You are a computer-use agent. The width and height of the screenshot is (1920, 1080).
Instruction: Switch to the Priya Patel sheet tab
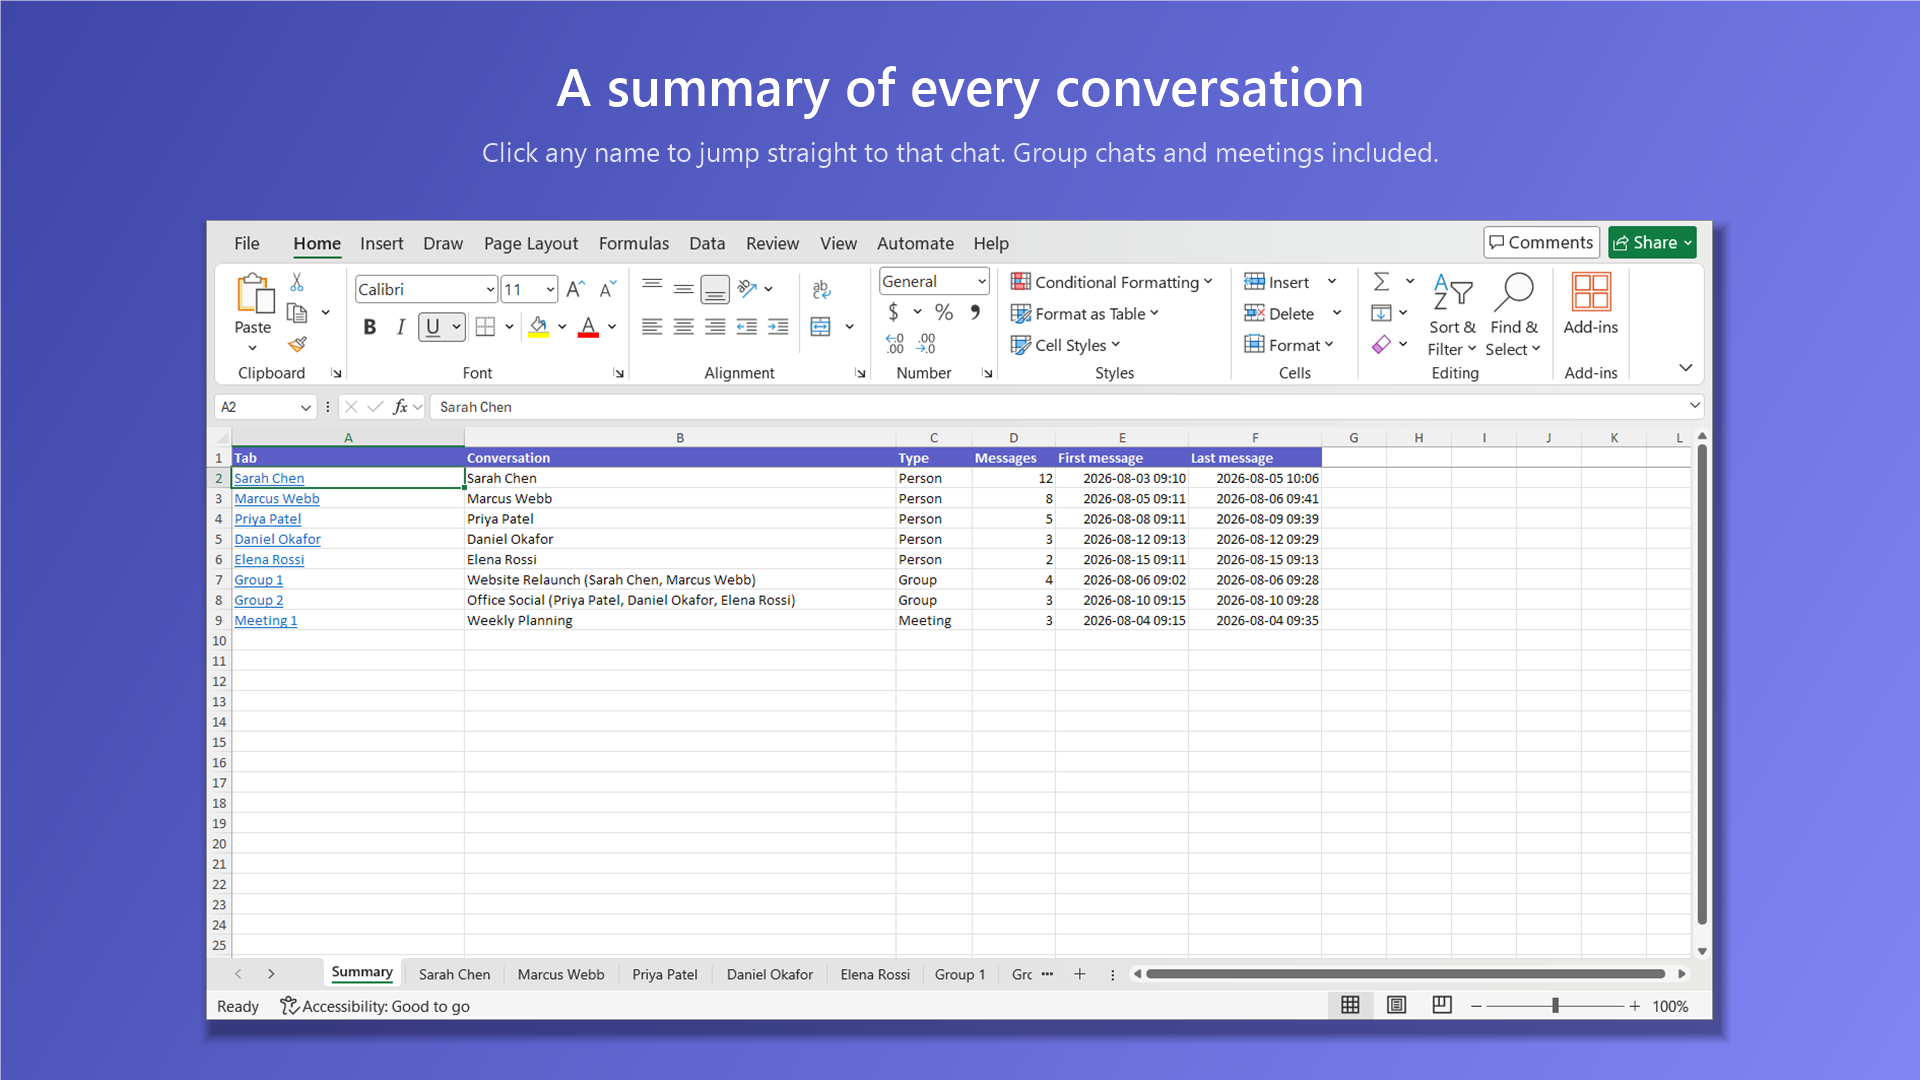click(x=664, y=974)
